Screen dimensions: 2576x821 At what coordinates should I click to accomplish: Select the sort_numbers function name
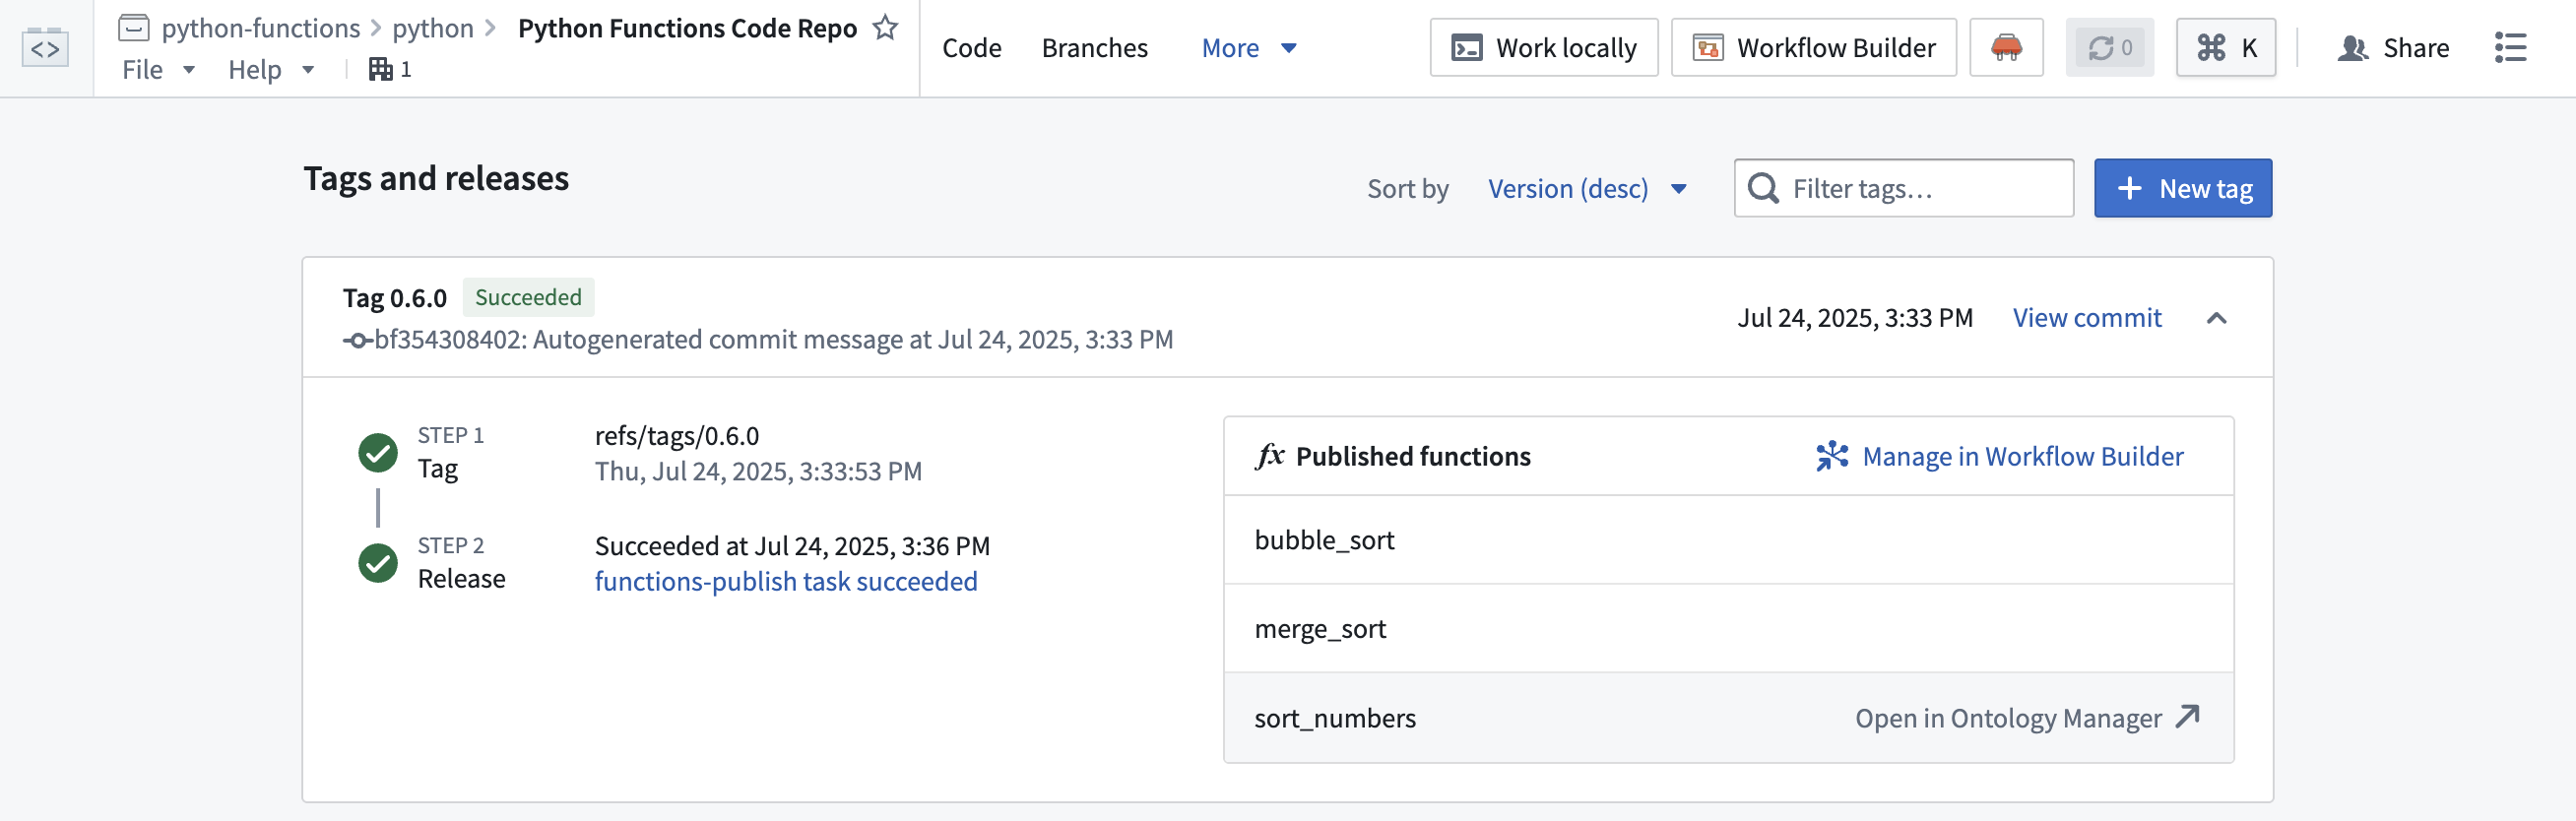click(1335, 718)
